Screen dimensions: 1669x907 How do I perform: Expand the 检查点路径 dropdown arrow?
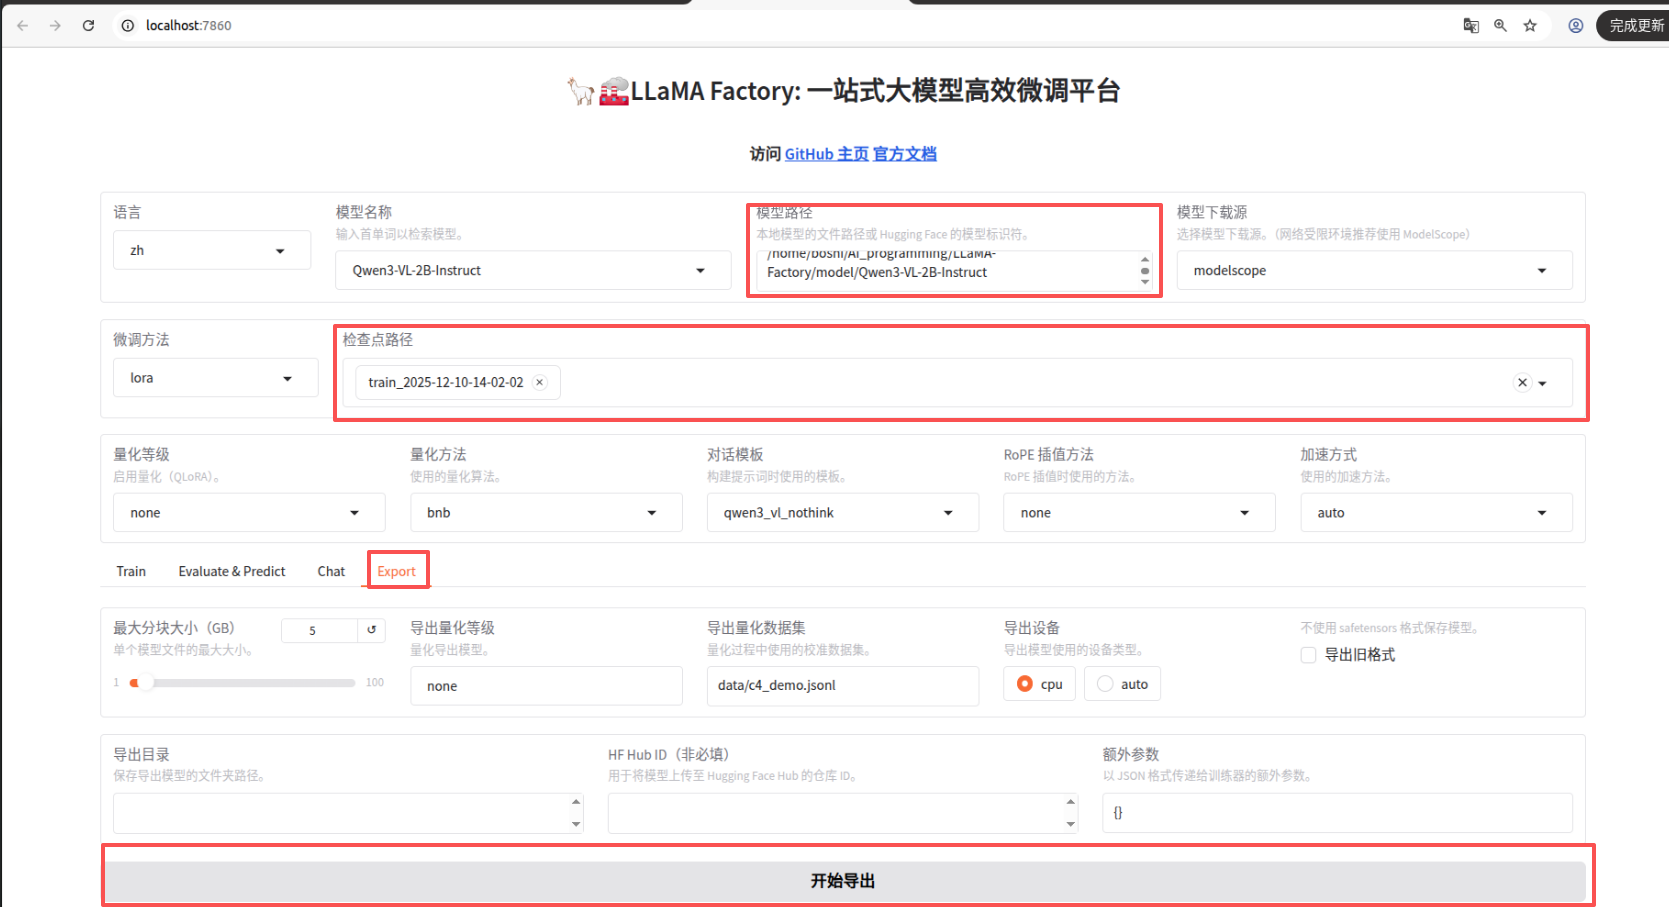(x=1543, y=383)
